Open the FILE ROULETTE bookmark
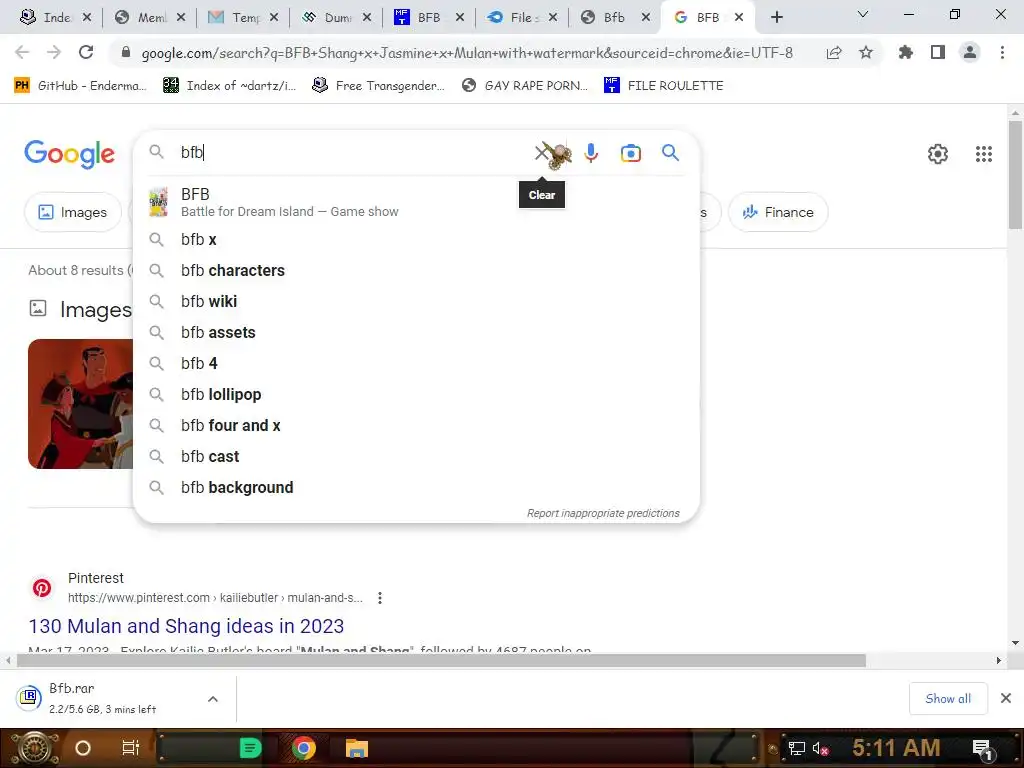 (664, 86)
